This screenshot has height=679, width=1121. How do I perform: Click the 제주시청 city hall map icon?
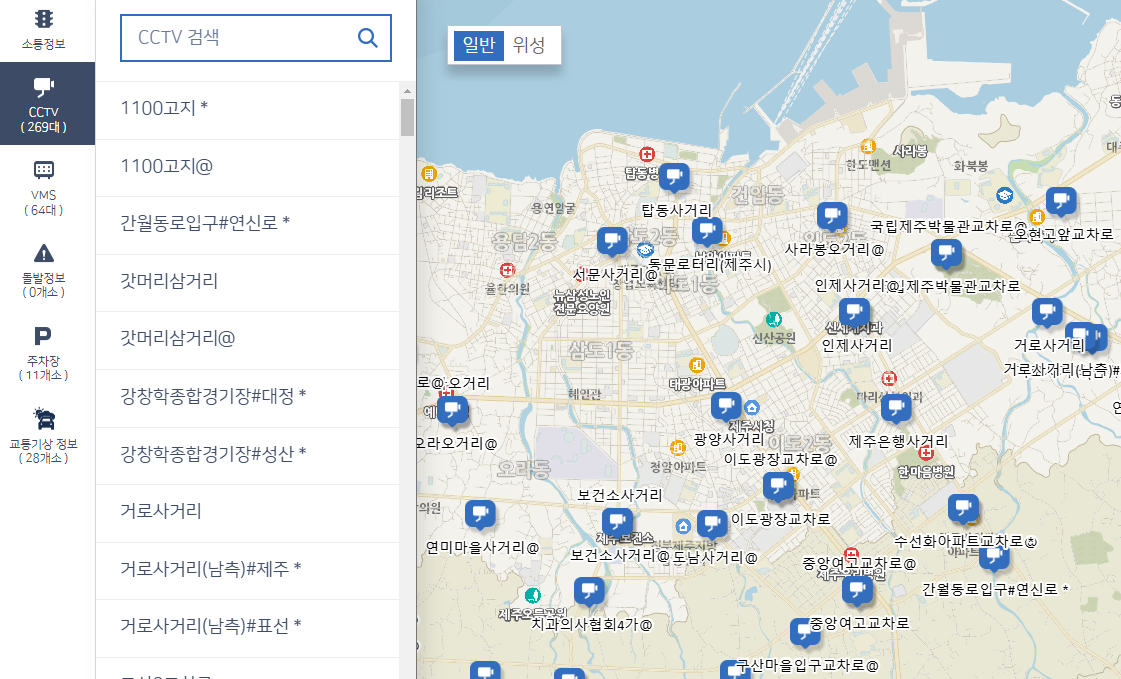coord(751,408)
